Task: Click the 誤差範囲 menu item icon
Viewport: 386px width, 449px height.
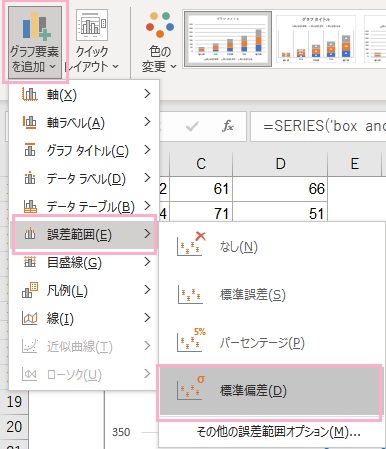Action: point(30,234)
